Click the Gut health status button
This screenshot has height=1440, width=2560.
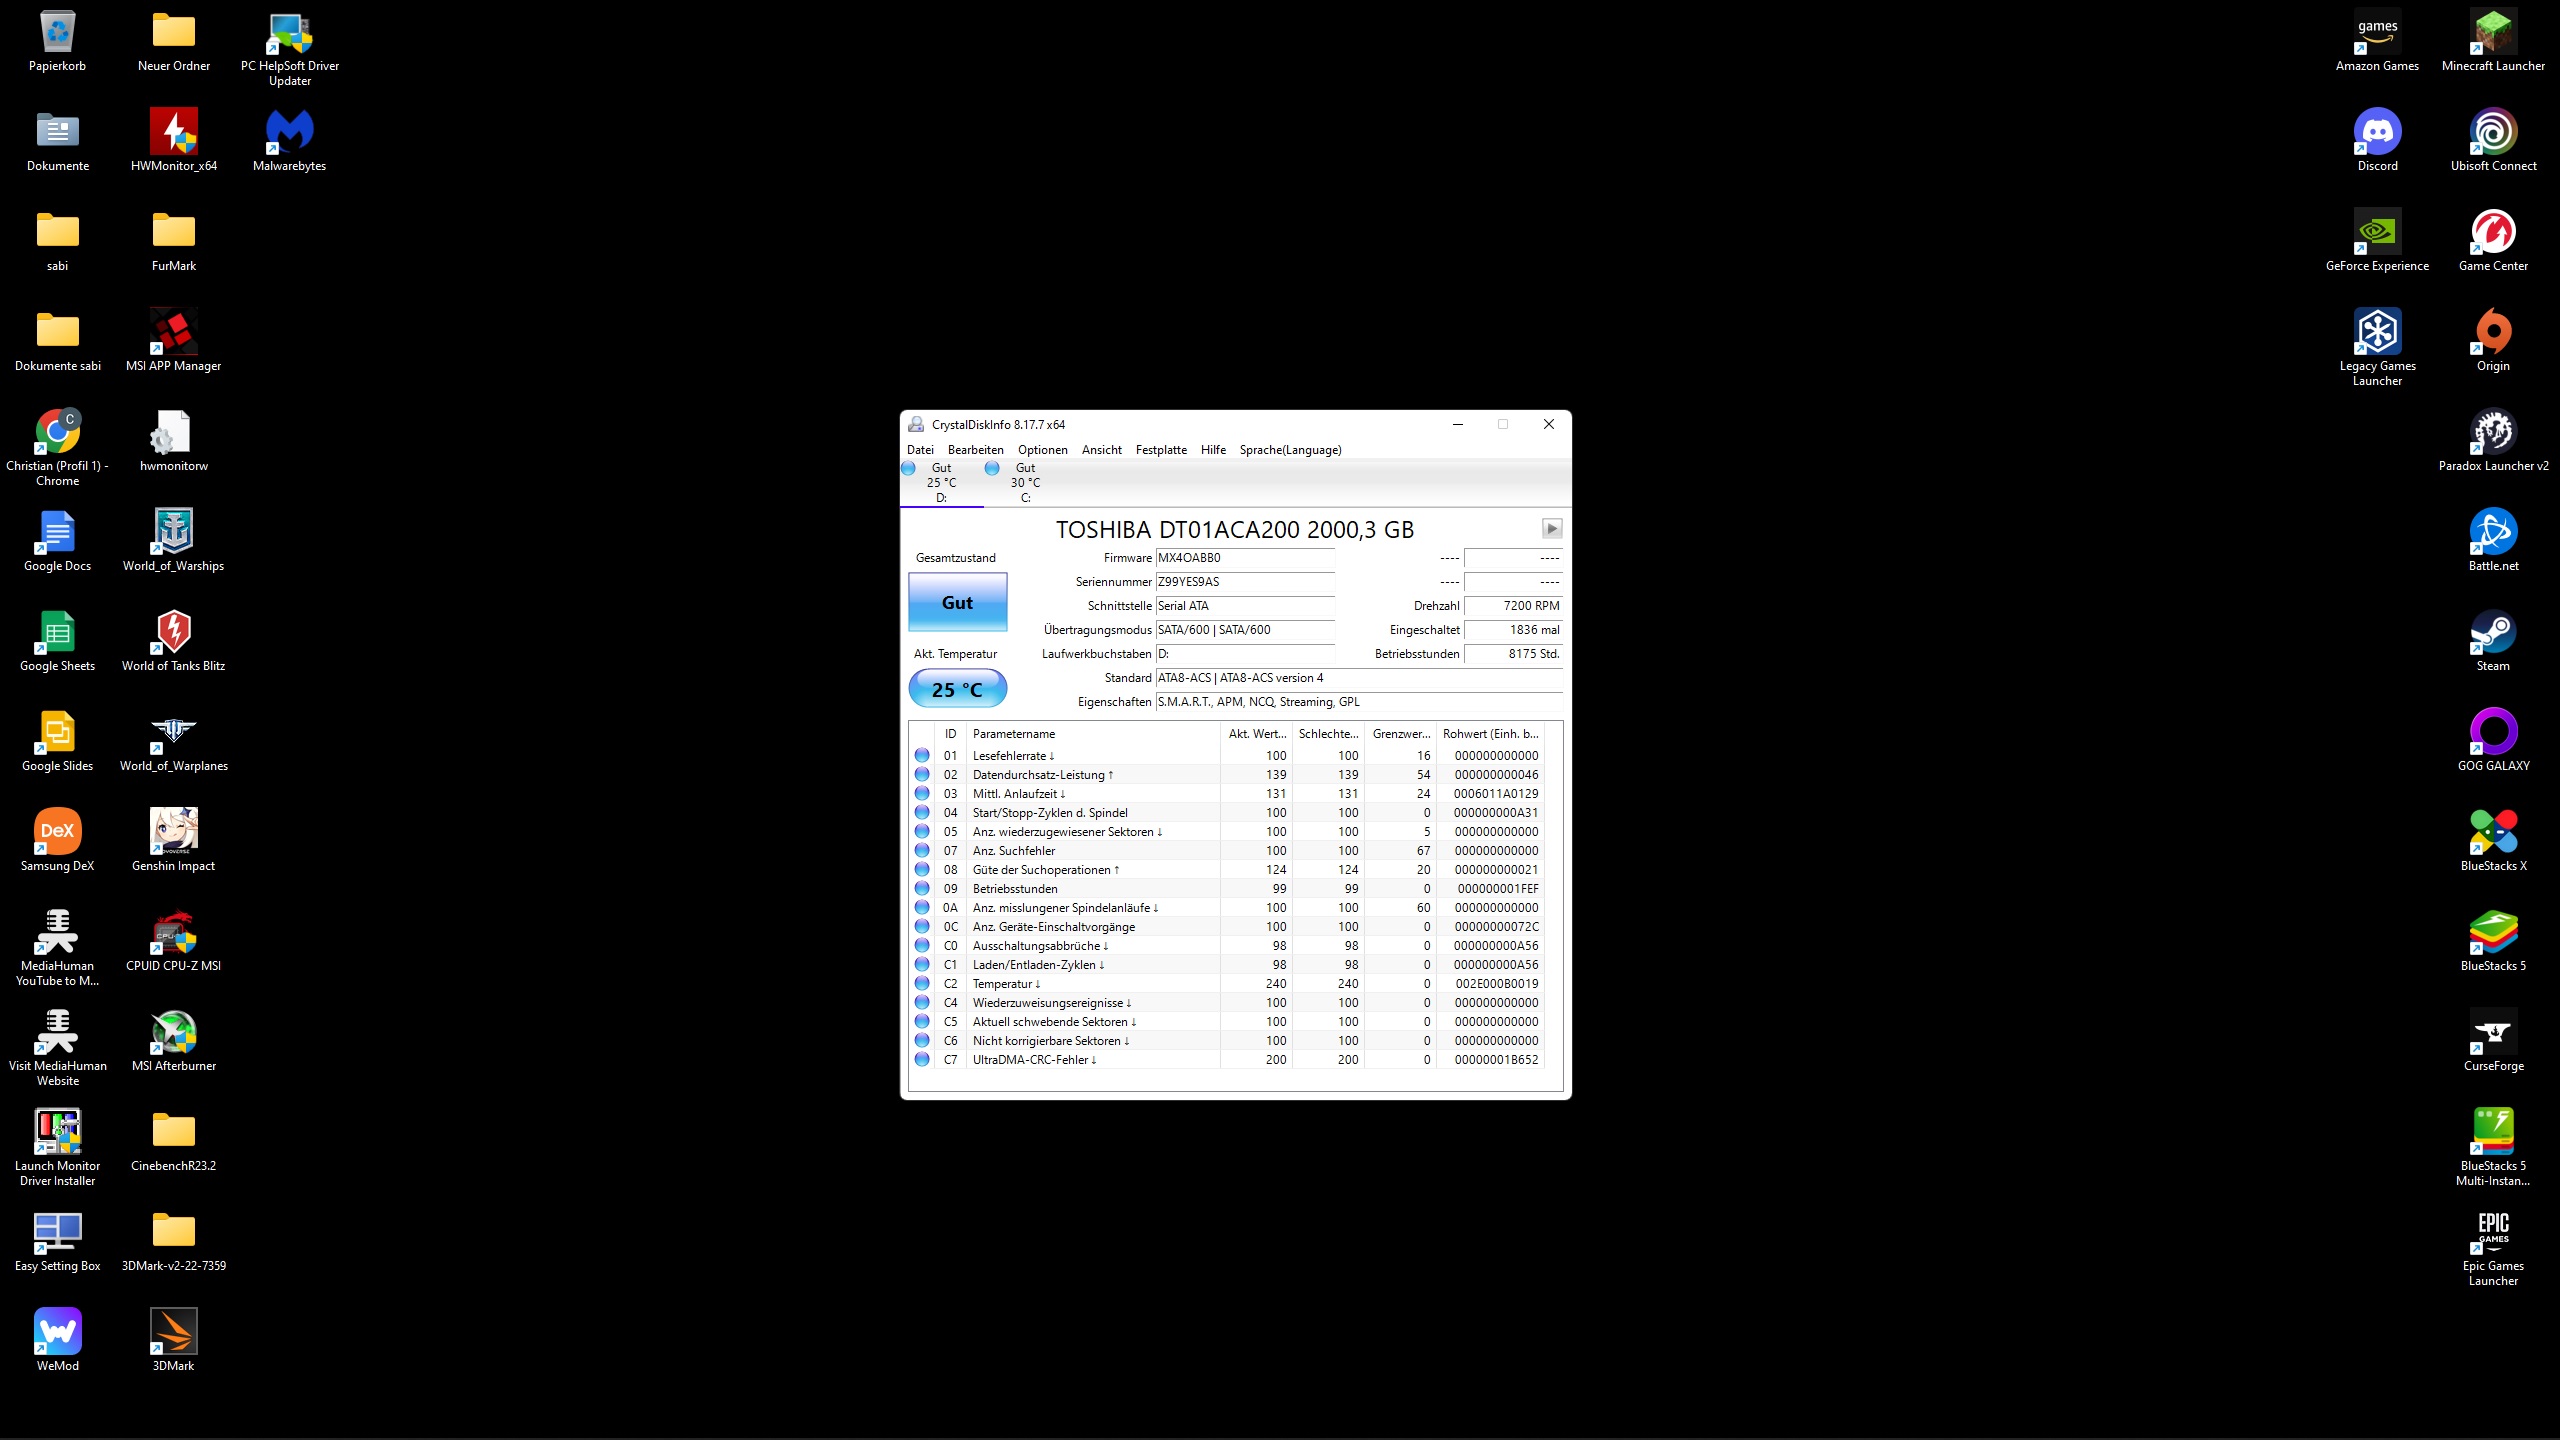(x=957, y=602)
